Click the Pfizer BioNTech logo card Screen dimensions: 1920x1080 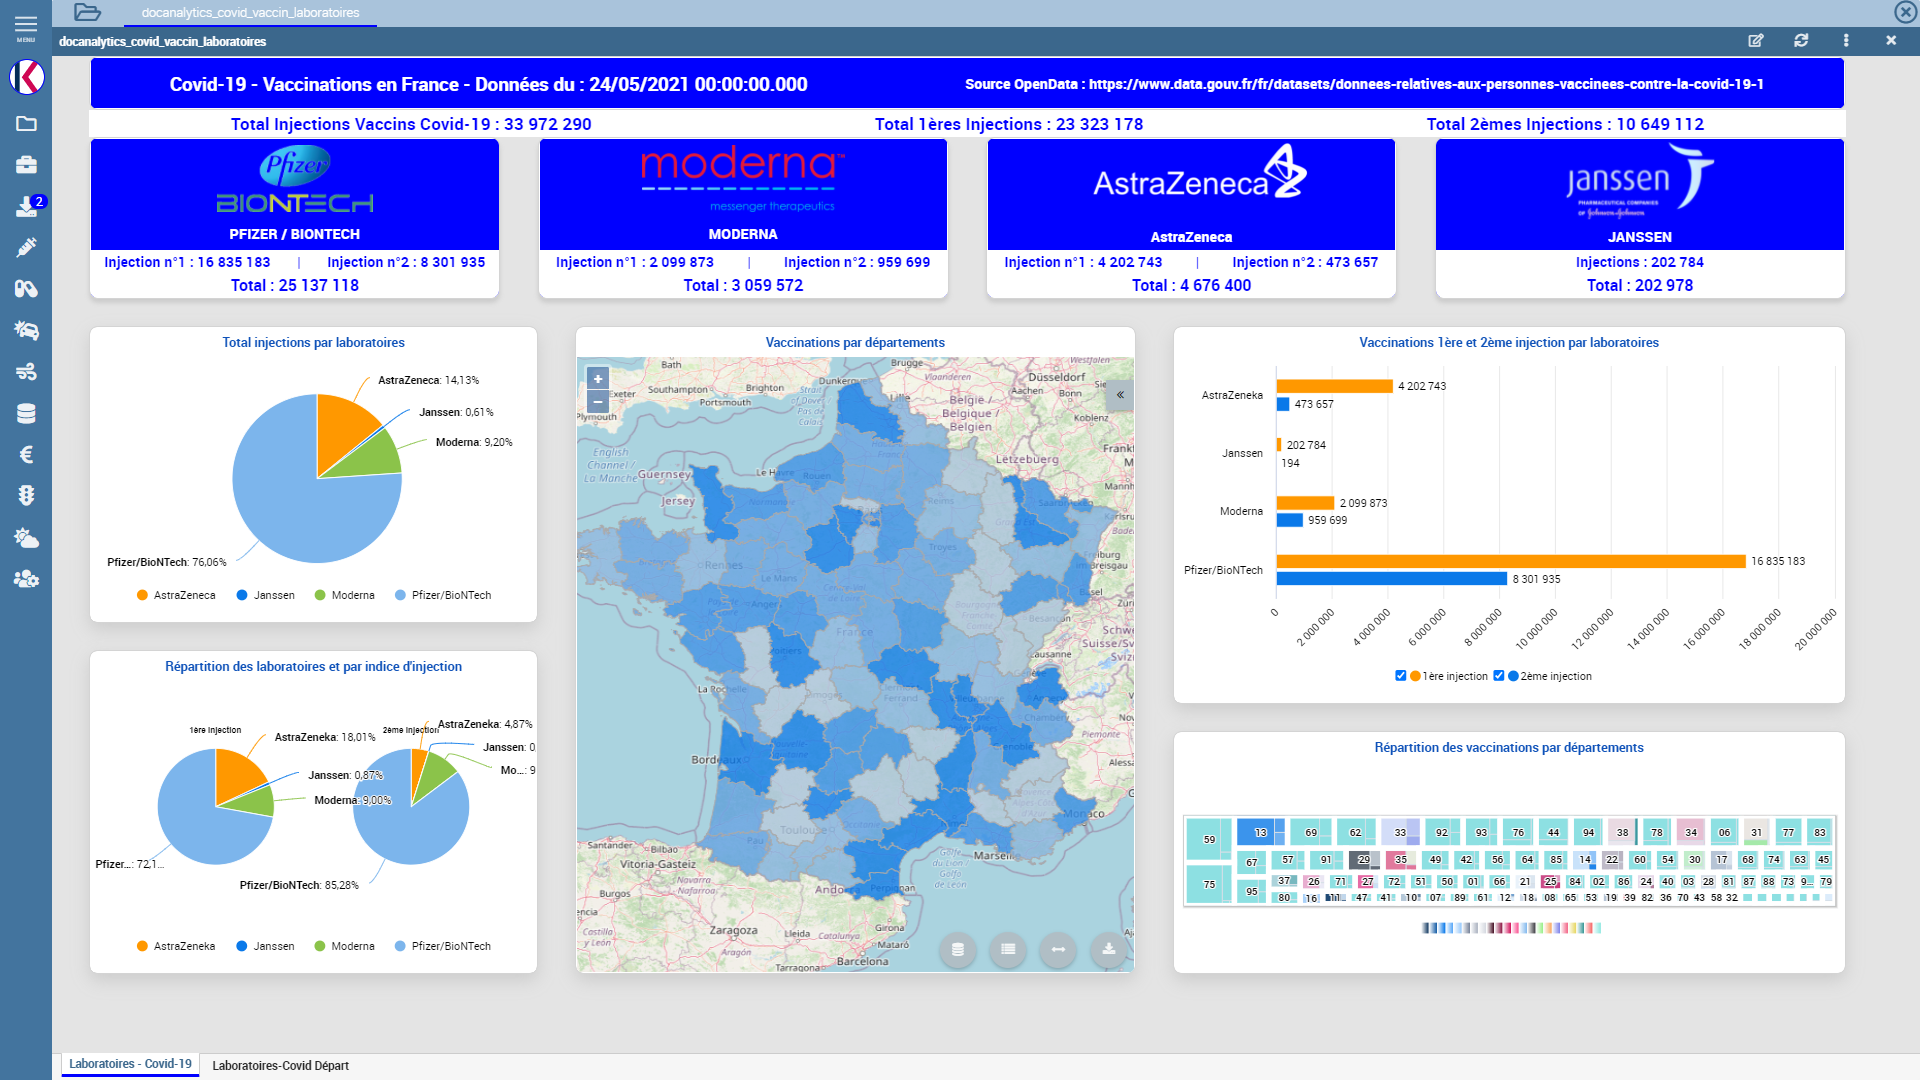(295, 194)
